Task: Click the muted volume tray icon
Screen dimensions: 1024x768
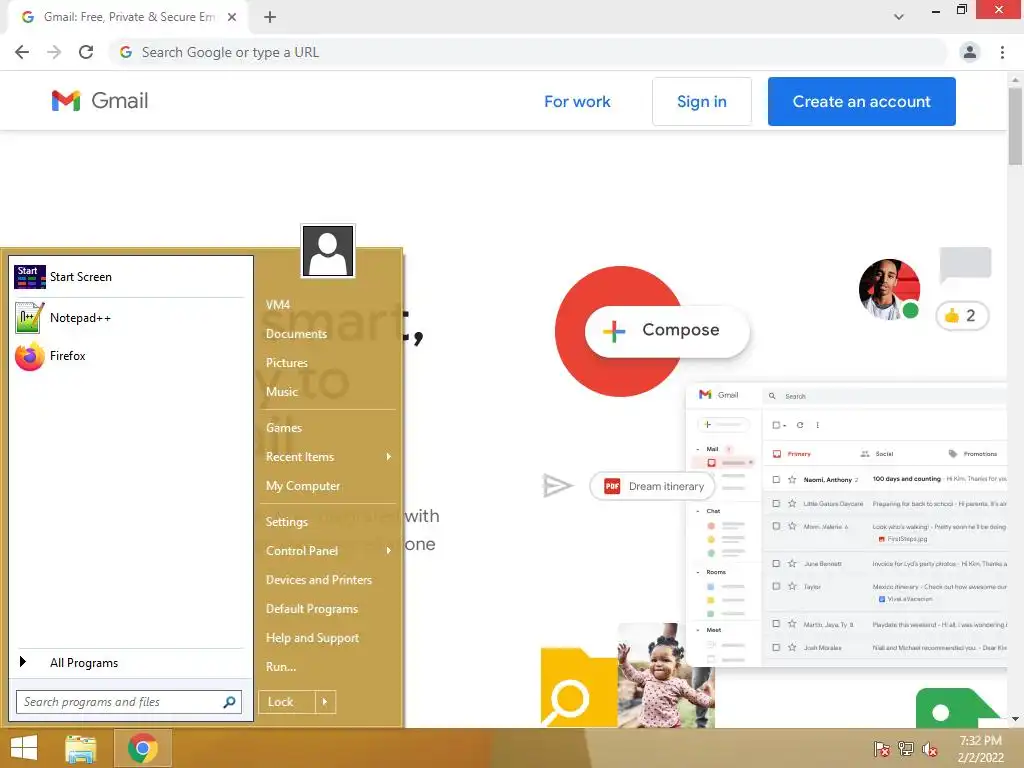Action: (930, 748)
